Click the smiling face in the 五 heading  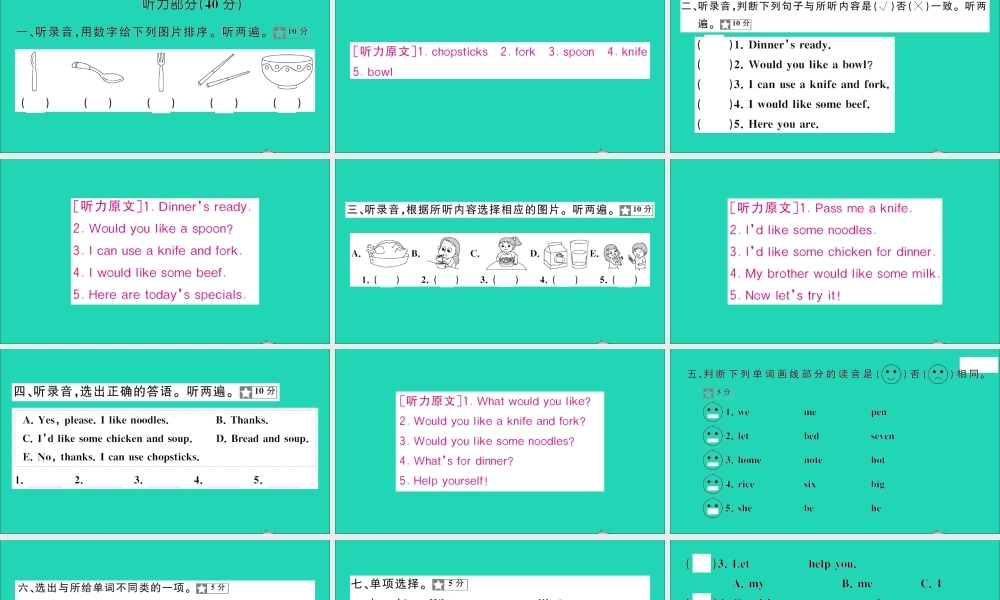coord(890,374)
